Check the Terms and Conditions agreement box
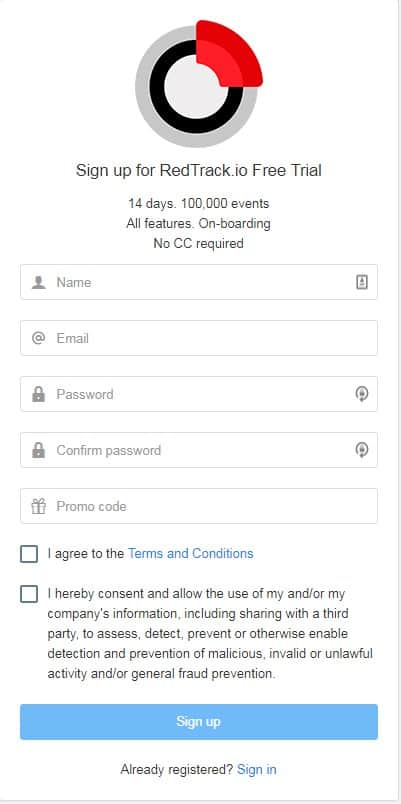401x804 pixels. click(x=29, y=554)
